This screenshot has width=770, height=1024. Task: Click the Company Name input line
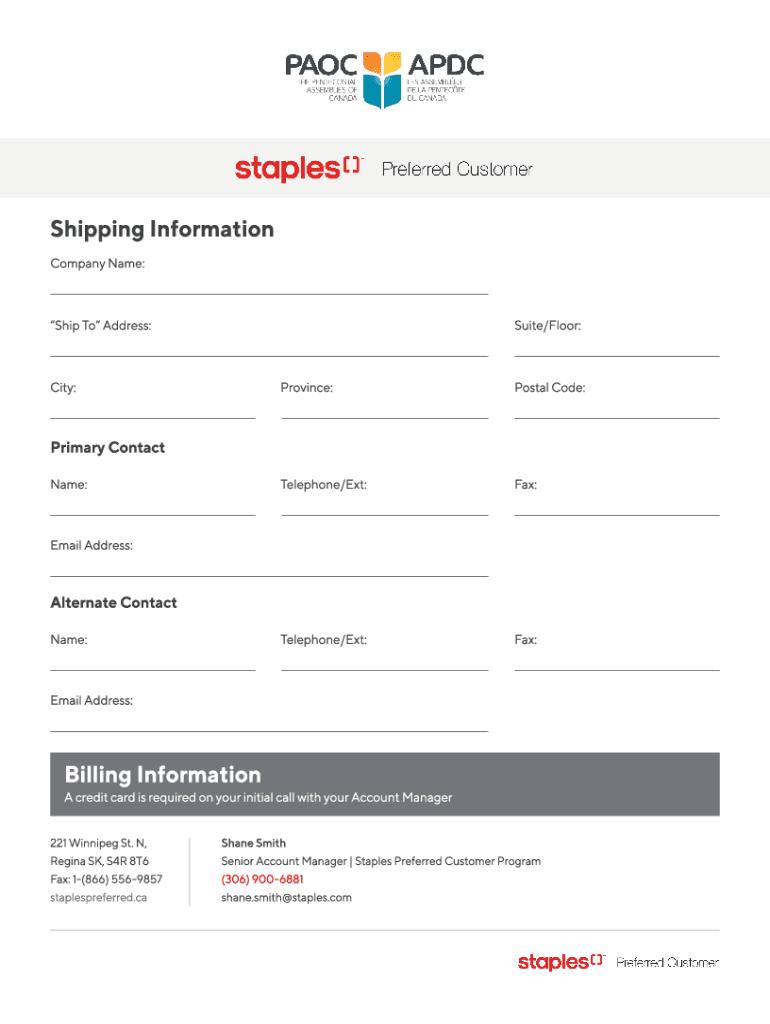click(269, 284)
